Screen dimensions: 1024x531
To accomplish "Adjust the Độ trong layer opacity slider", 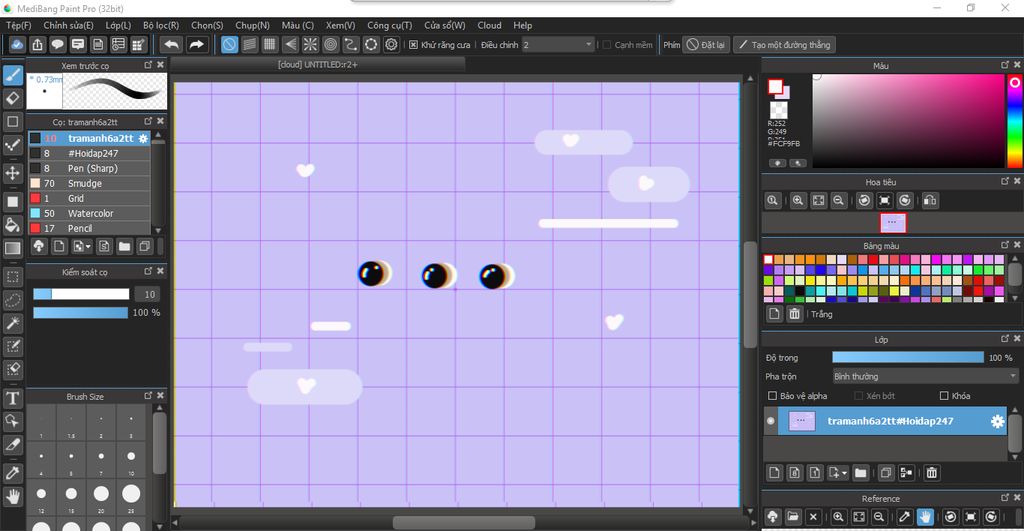I will (908, 357).
